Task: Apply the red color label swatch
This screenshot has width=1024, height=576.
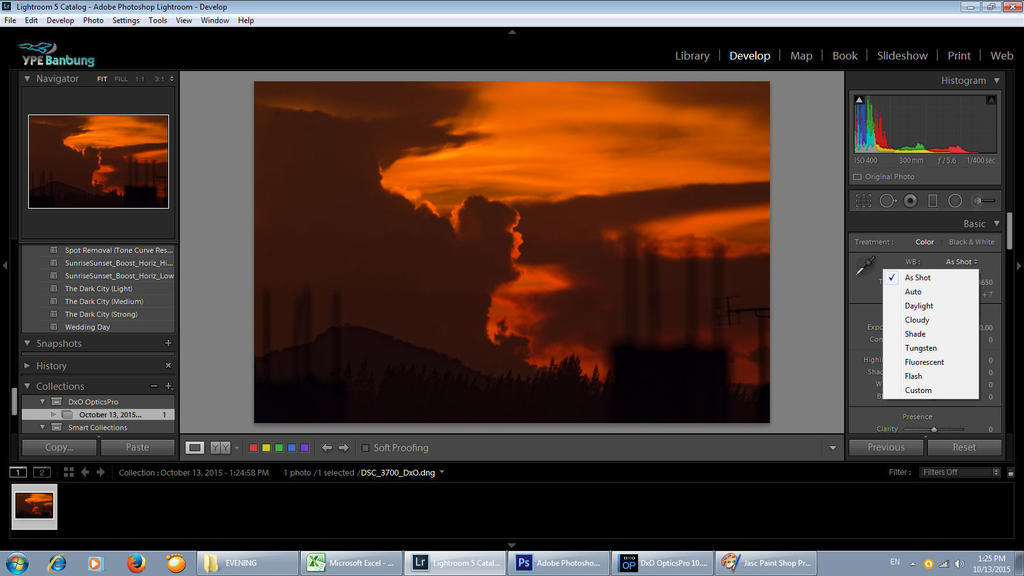Action: pyautogui.click(x=254, y=448)
